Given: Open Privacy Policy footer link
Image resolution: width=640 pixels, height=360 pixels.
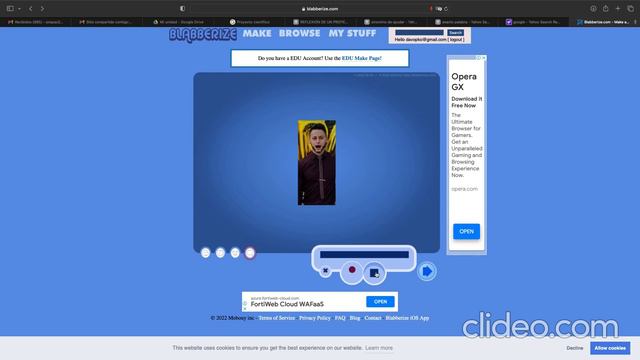Looking at the screenshot, I should (315, 318).
